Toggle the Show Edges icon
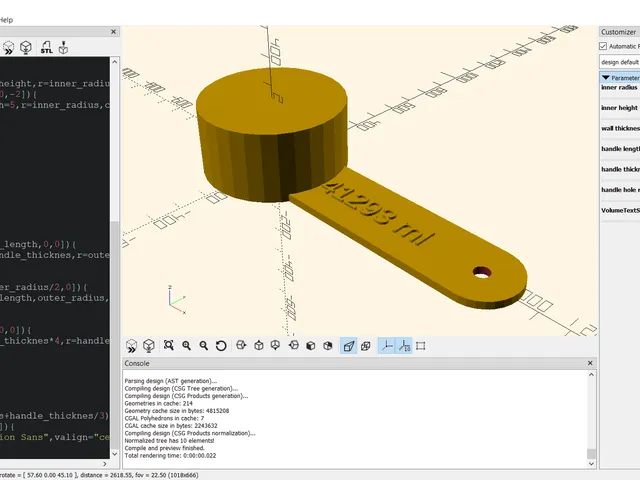The width and height of the screenshot is (640, 480). (421, 346)
